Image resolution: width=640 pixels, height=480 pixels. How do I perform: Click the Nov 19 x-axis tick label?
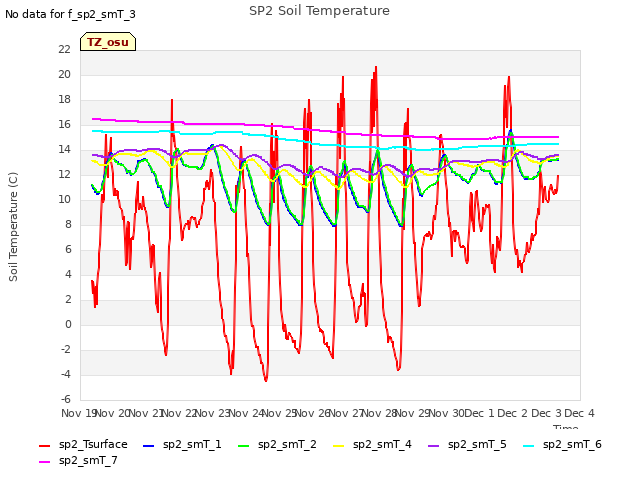tap(78, 413)
